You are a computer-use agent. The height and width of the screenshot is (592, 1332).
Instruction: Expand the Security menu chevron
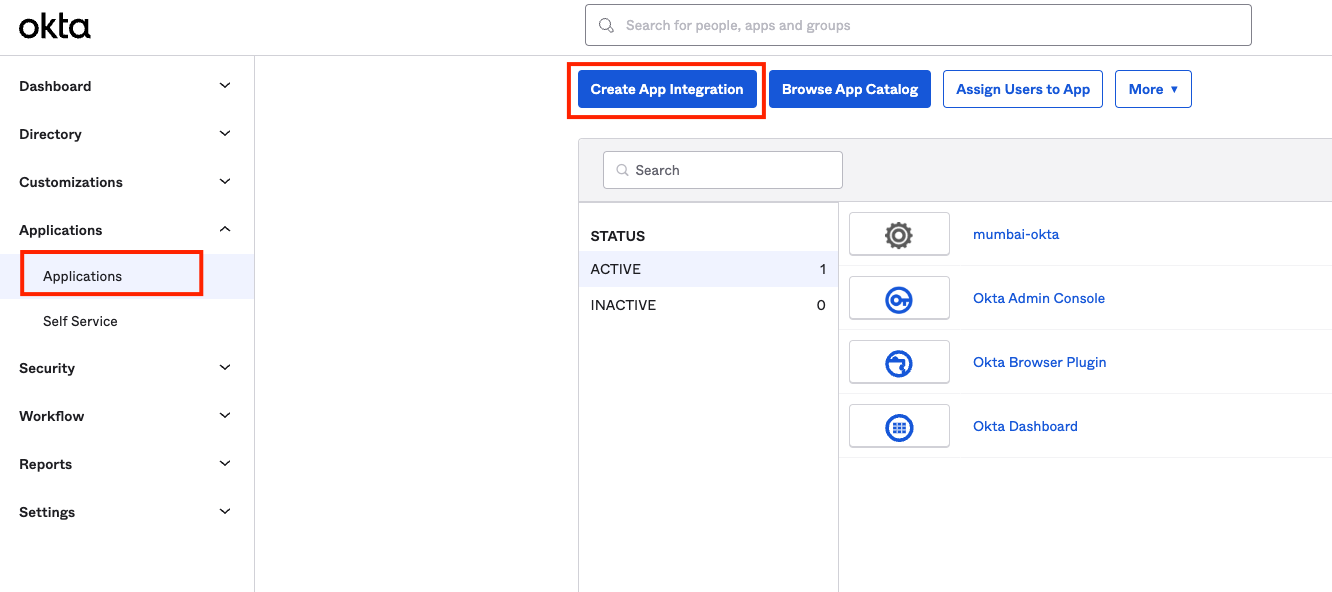click(225, 368)
